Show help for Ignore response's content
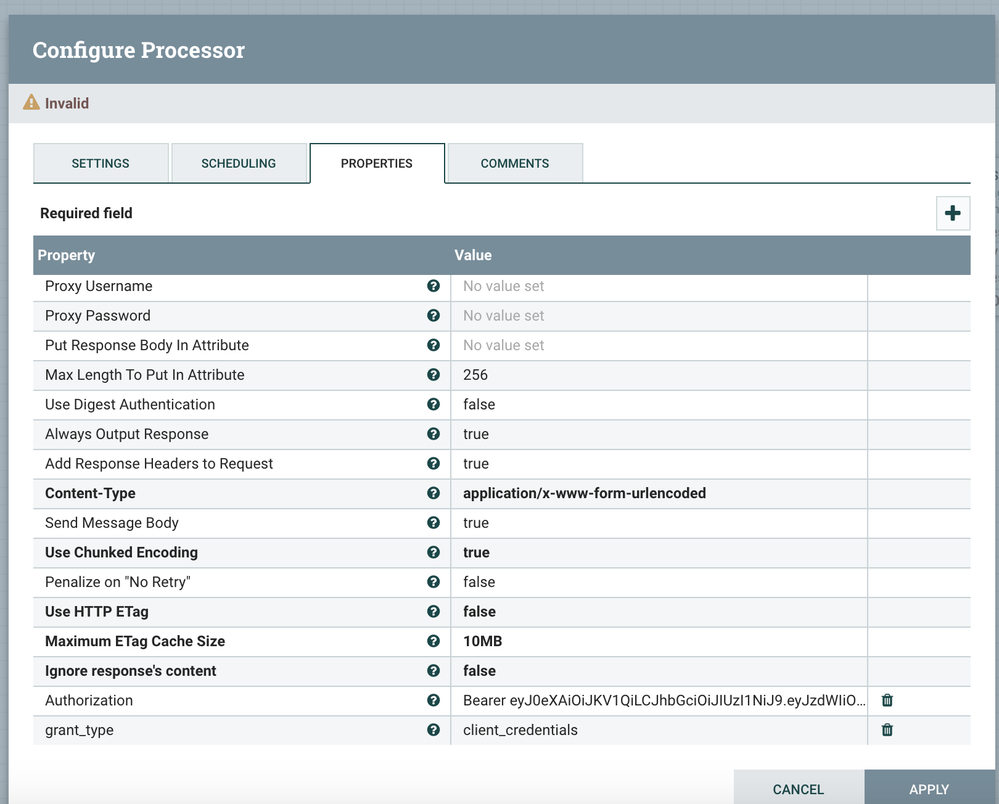Image resolution: width=999 pixels, height=804 pixels. [x=433, y=671]
